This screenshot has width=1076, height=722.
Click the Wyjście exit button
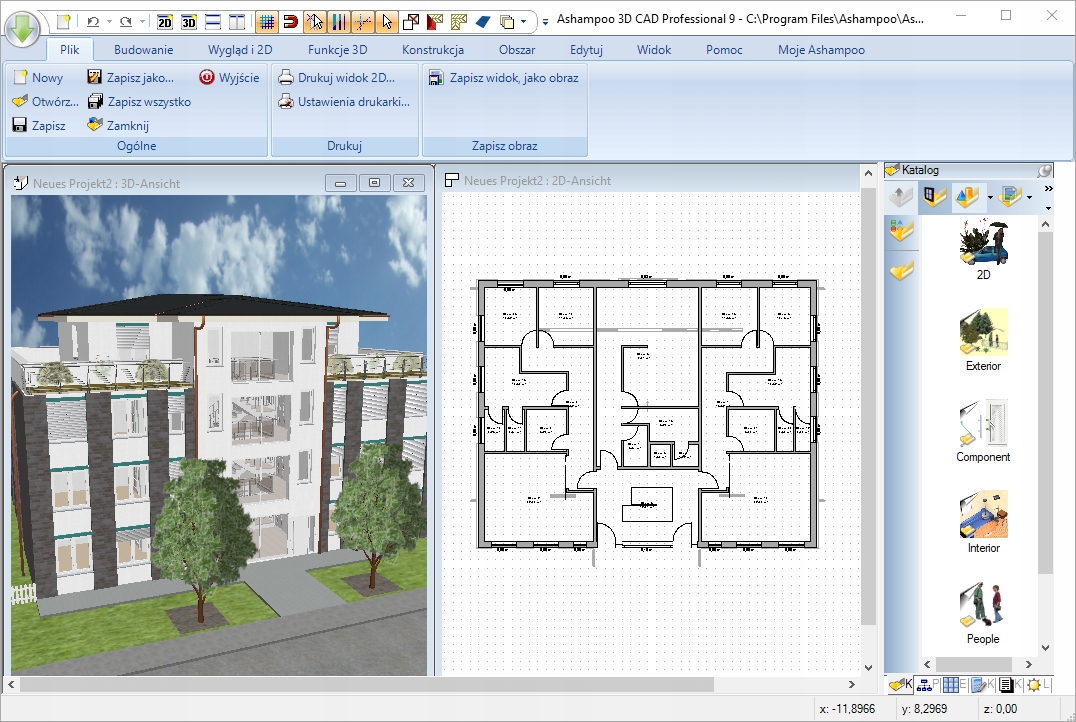click(x=229, y=77)
